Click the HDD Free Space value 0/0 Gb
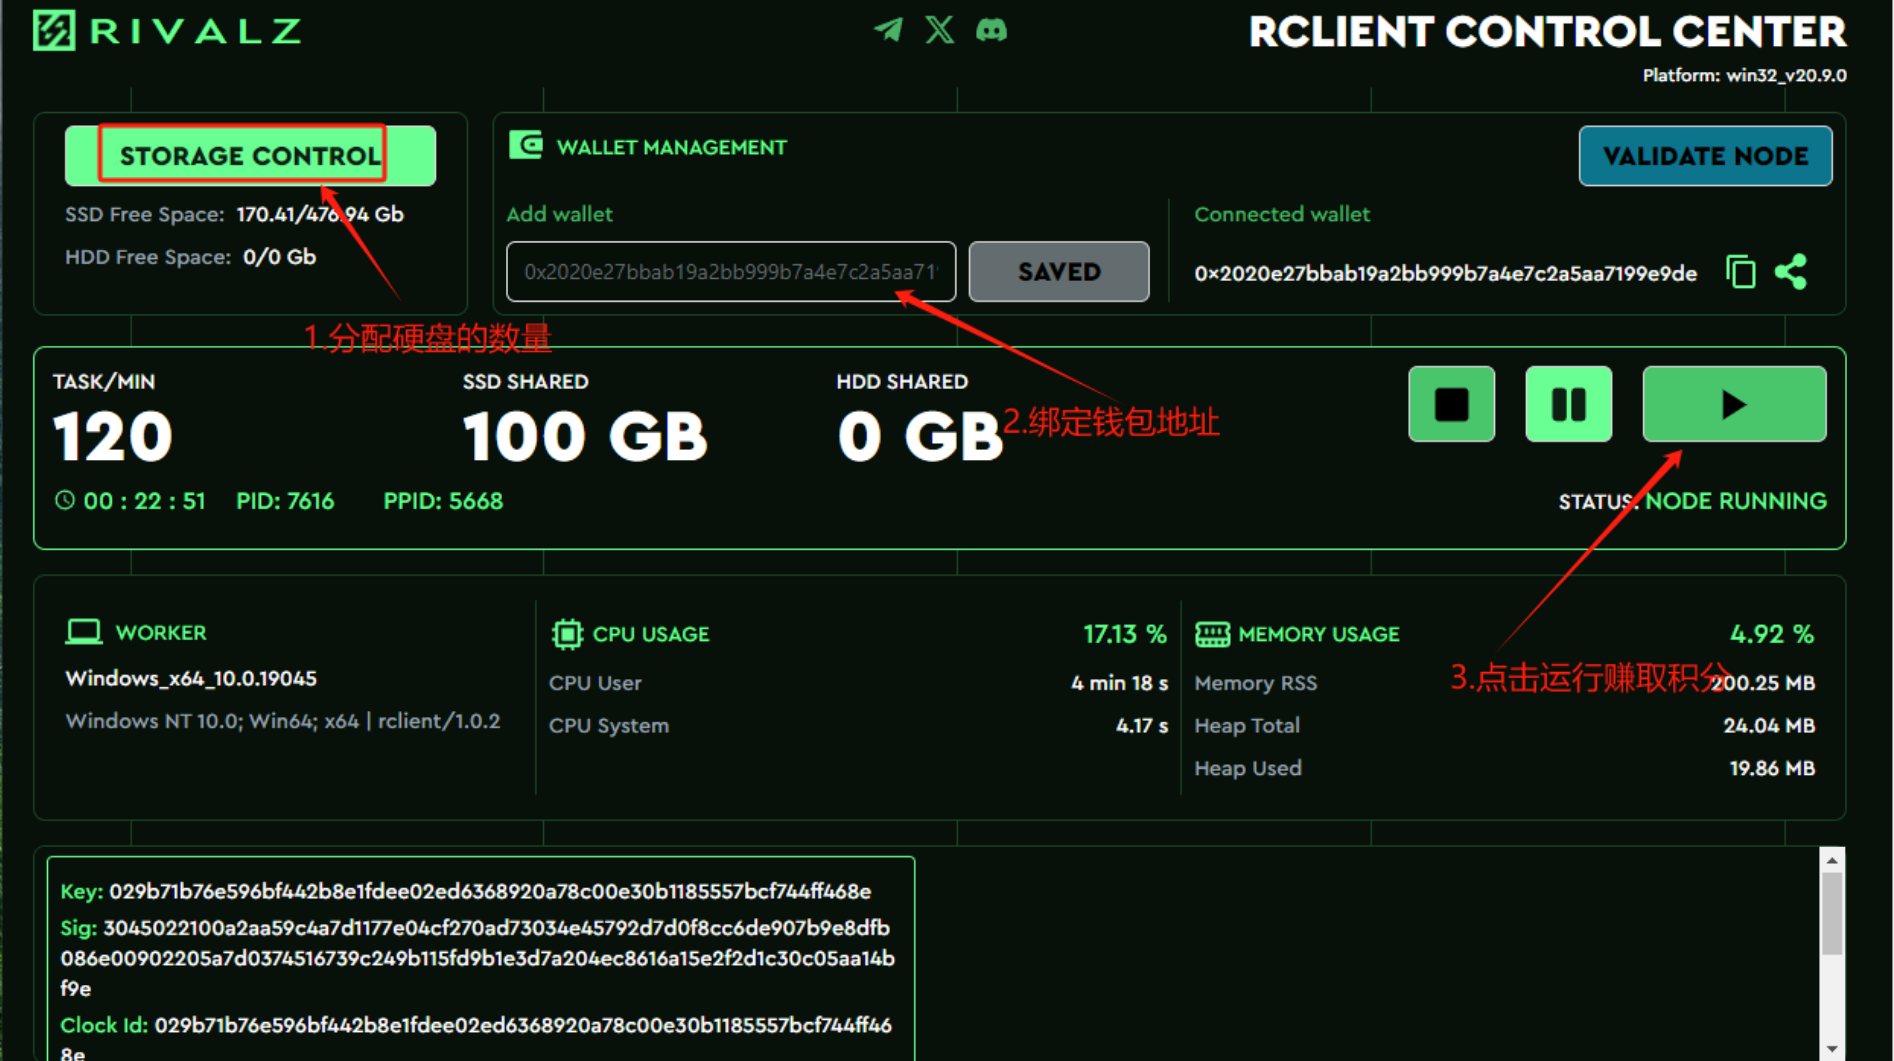This screenshot has width=1894, height=1061. [x=279, y=257]
